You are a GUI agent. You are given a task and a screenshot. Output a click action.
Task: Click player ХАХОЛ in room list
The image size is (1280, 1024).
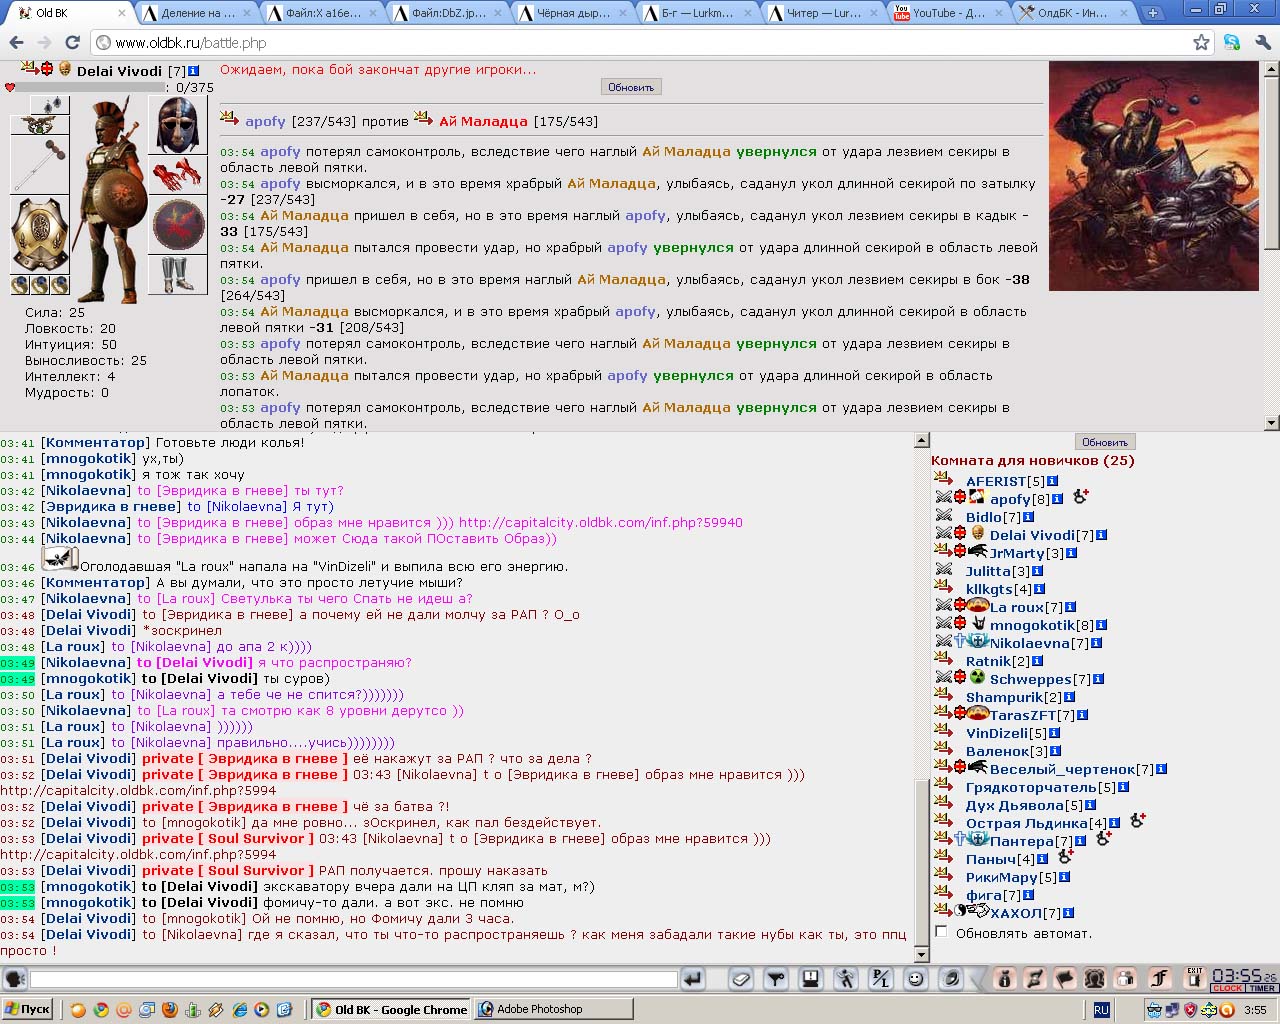coord(1015,913)
